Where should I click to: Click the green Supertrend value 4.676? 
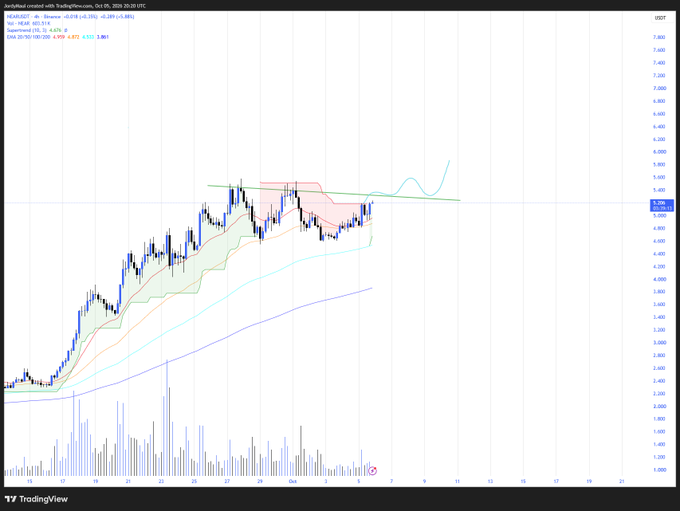55,30
